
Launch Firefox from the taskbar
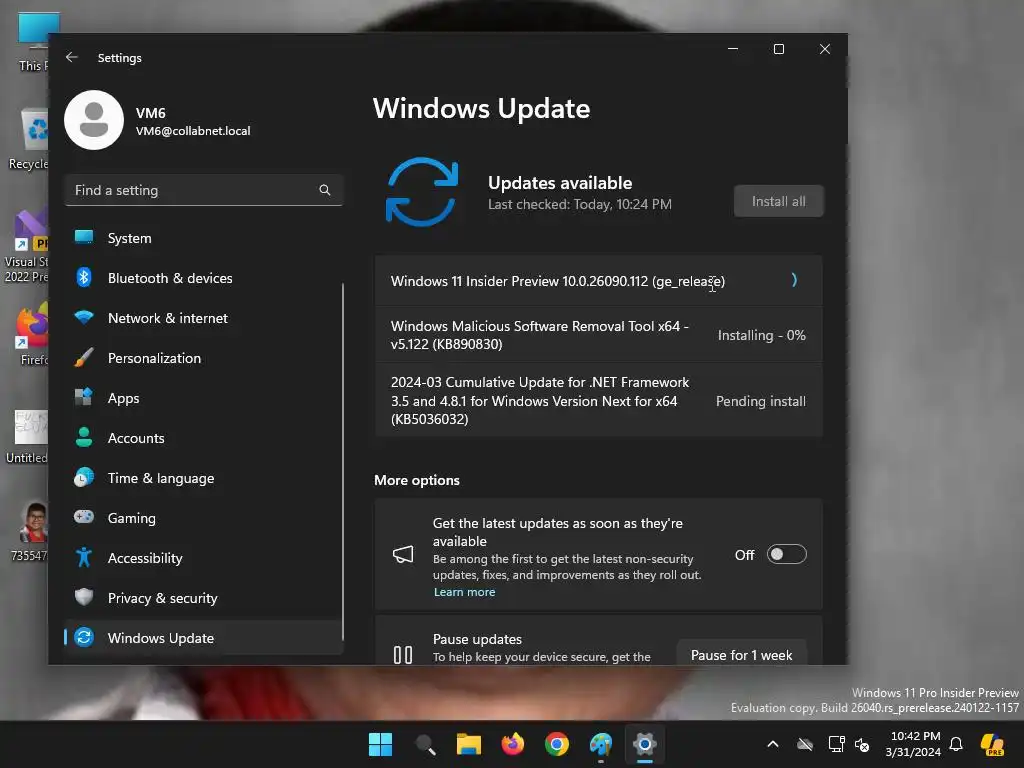point(513,744)
